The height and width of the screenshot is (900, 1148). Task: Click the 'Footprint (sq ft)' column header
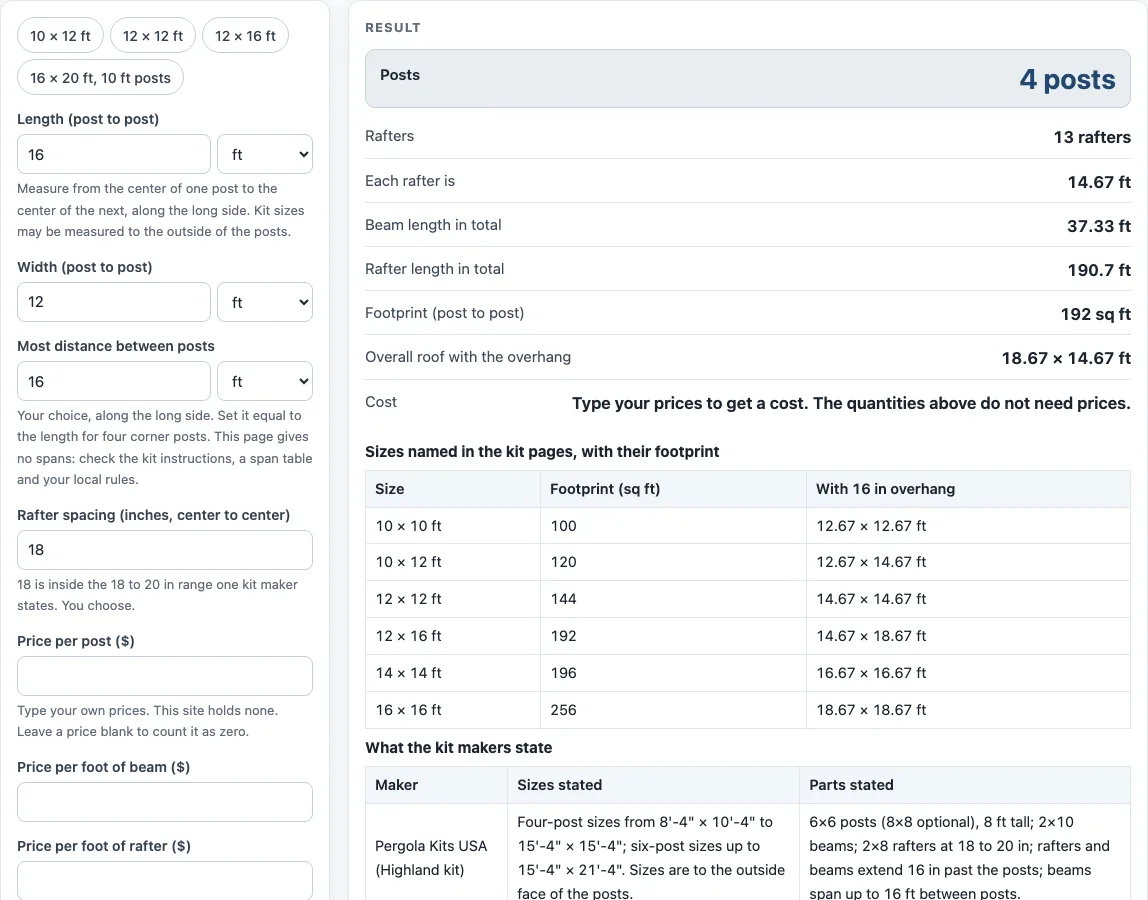point(674,488)
